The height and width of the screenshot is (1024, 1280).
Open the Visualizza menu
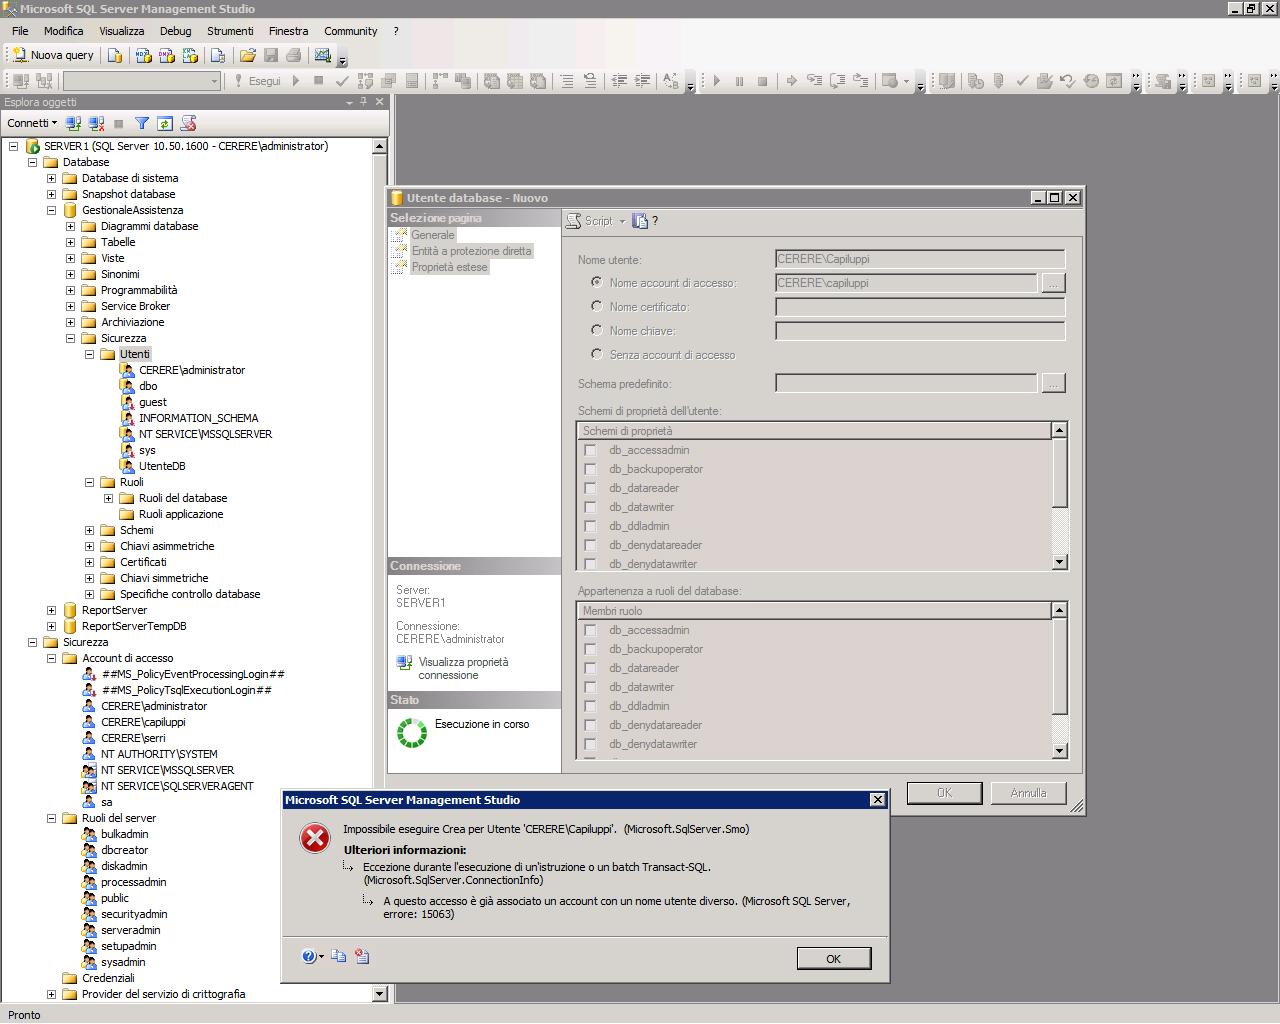click(121, 31)
